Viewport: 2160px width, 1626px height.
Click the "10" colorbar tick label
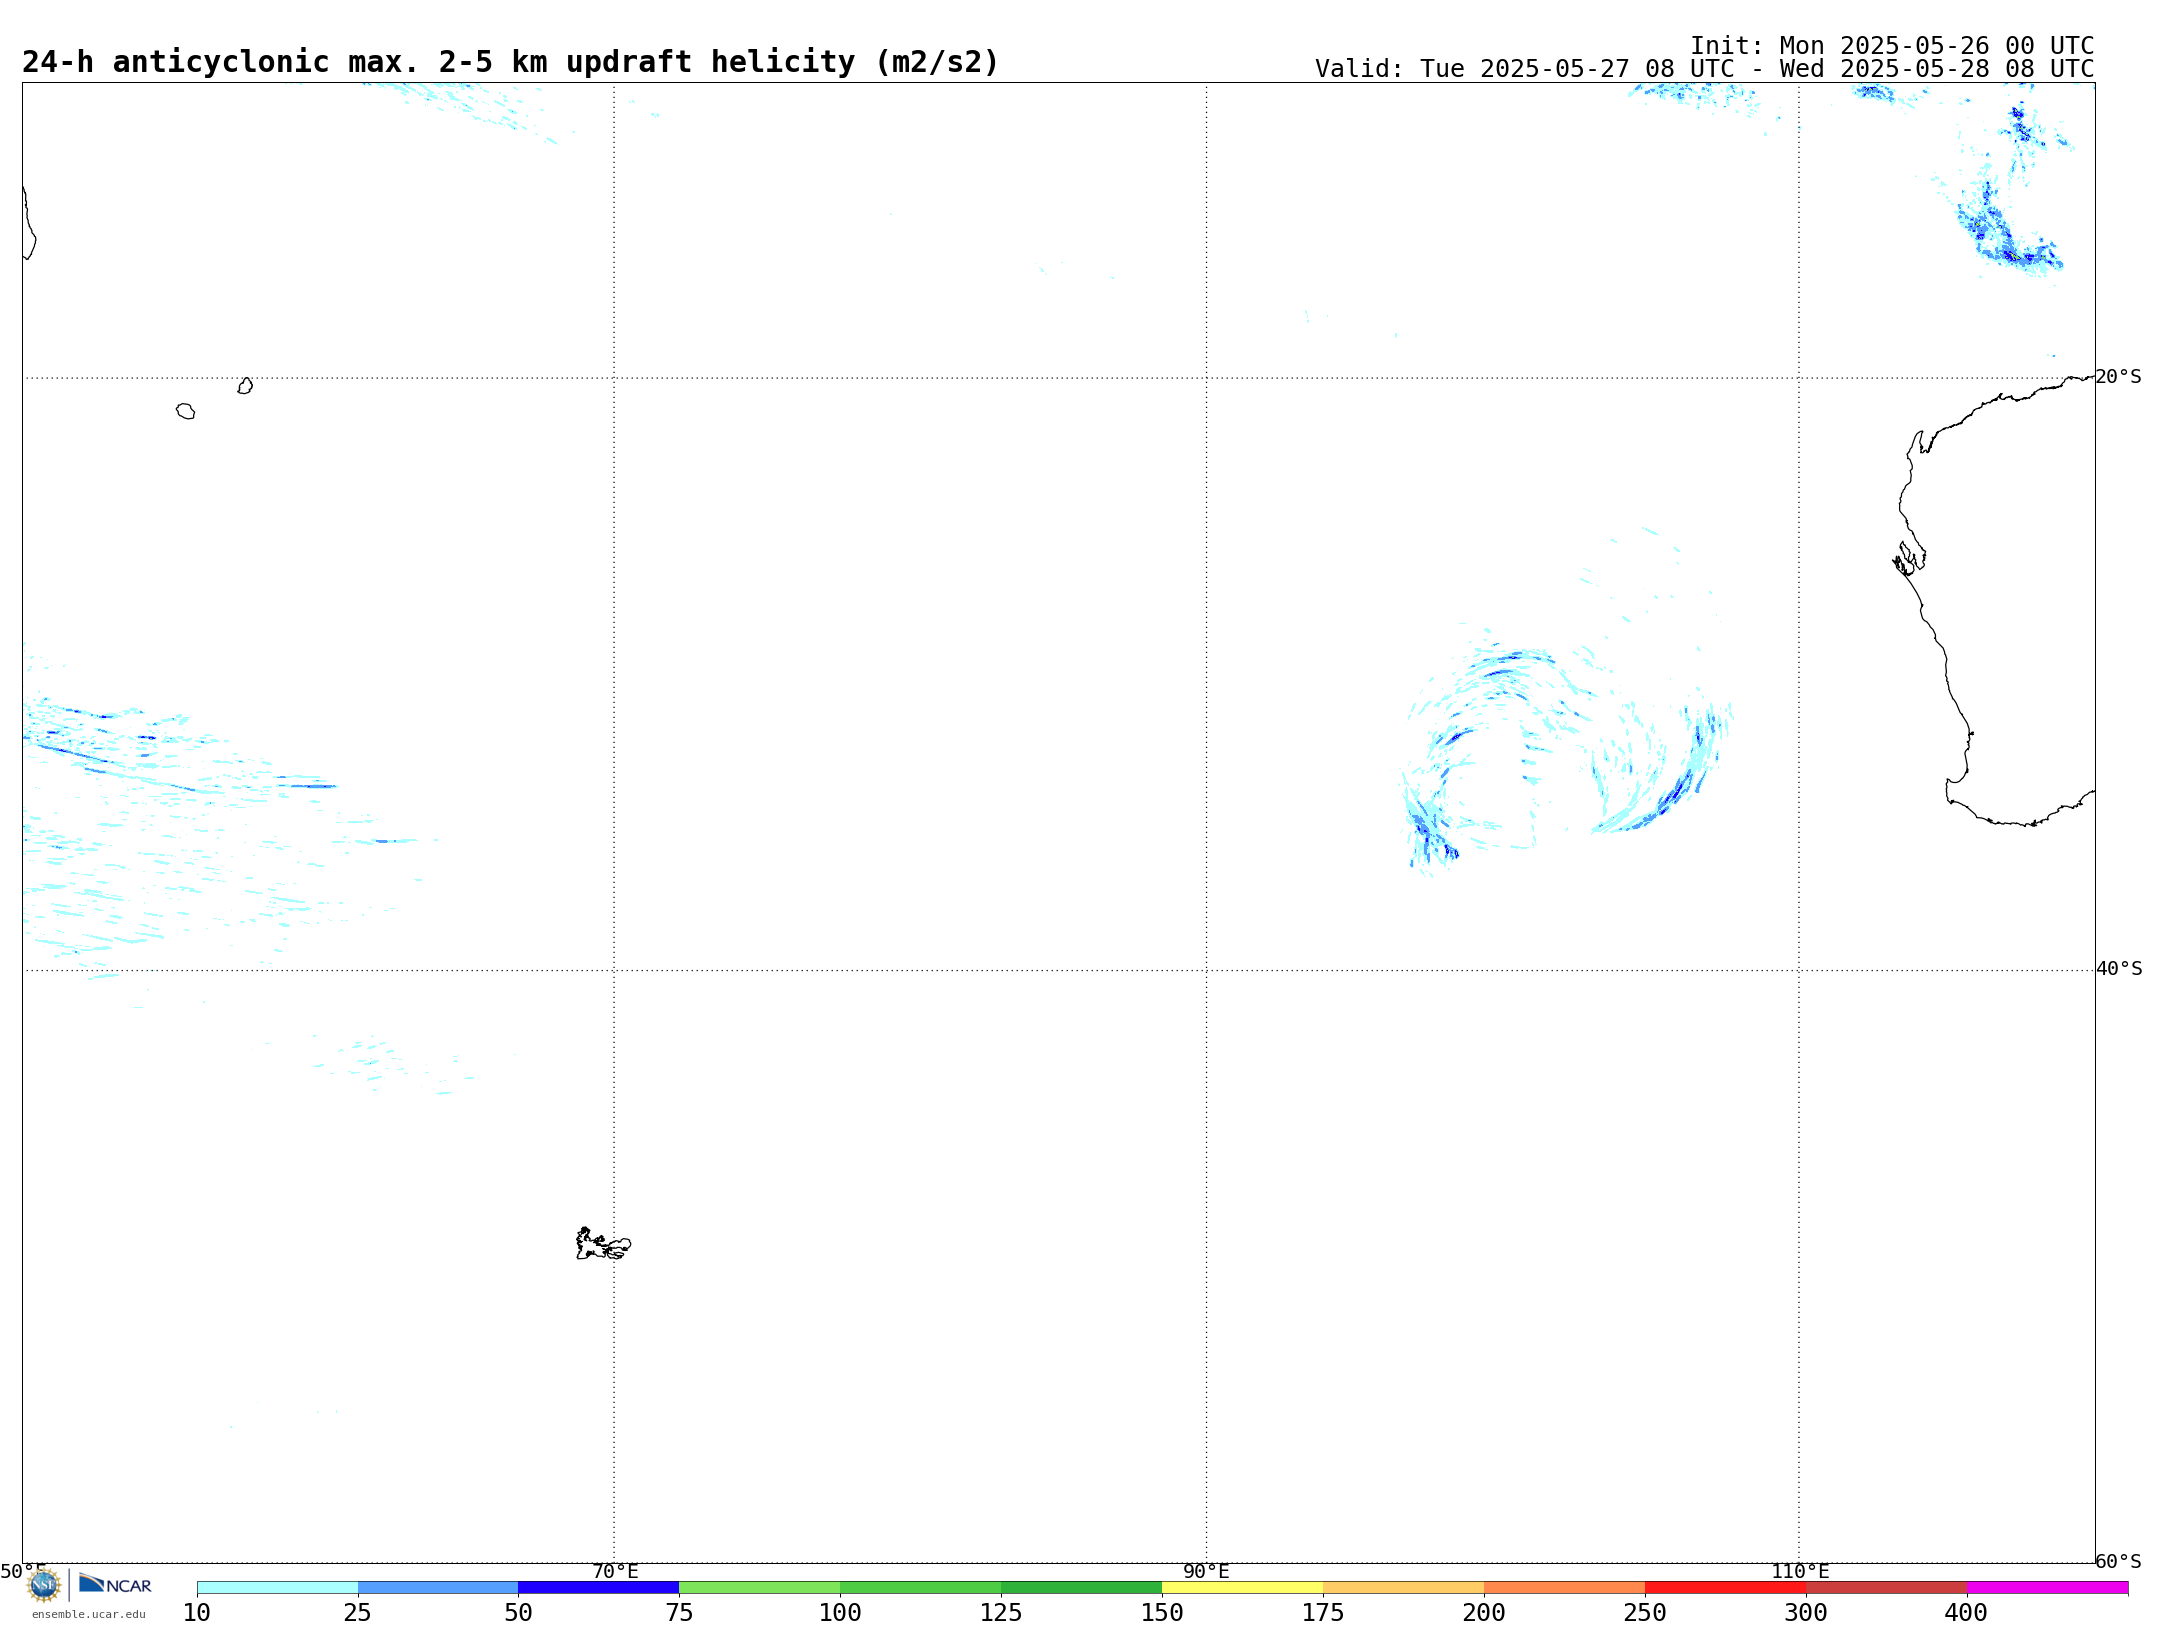point(197,1613)
